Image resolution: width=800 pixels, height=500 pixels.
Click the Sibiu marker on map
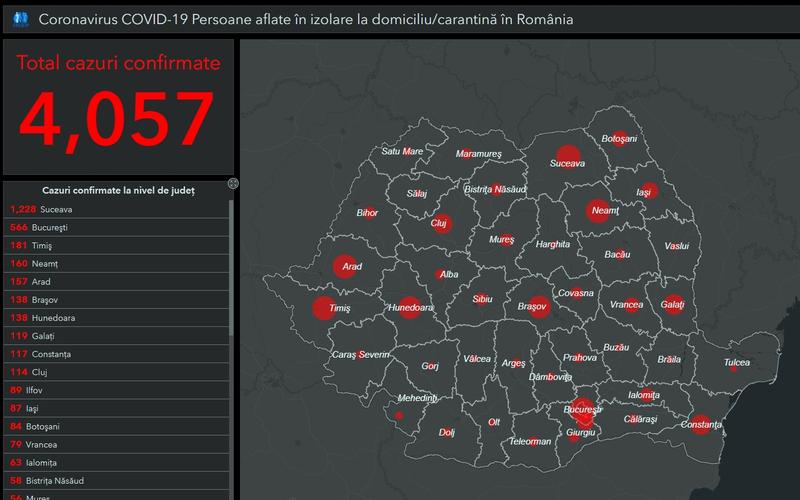[x=480, y=299]
